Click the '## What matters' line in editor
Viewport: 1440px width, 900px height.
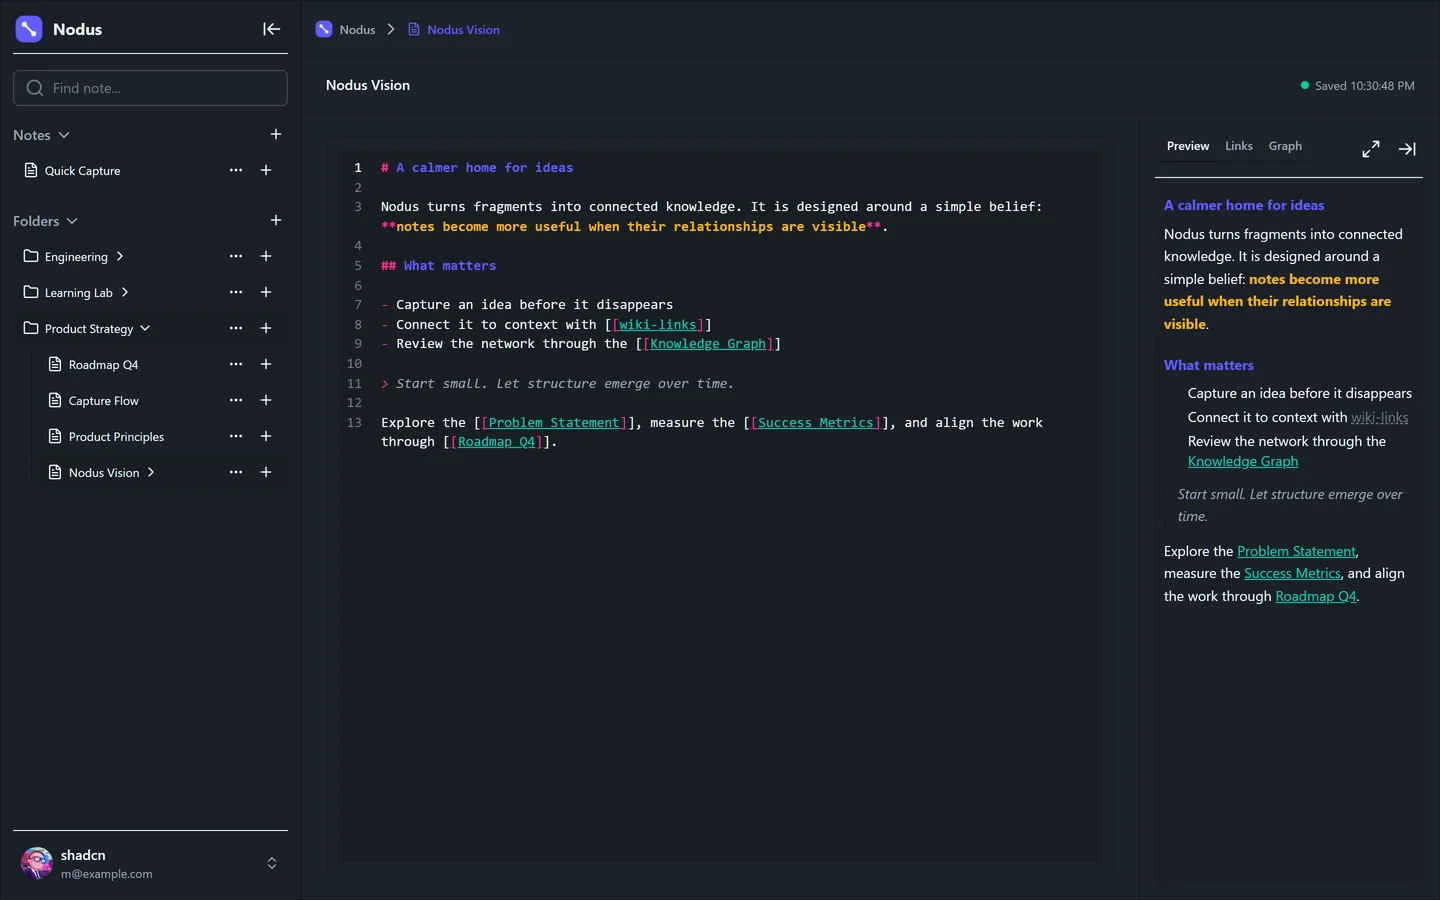click(x=438, y=266)
